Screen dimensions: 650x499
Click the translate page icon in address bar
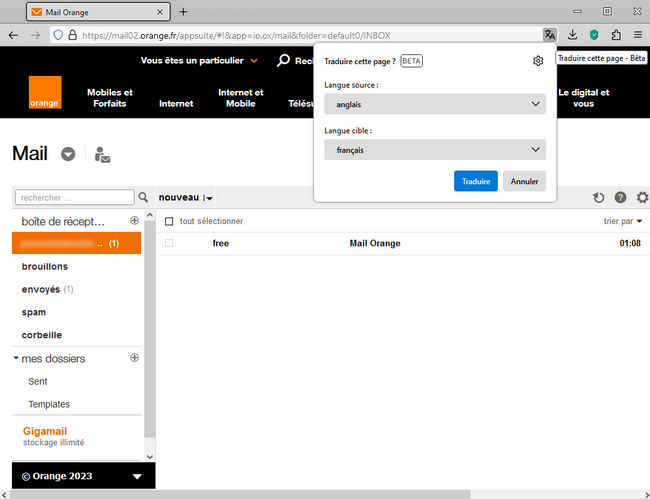550,35
